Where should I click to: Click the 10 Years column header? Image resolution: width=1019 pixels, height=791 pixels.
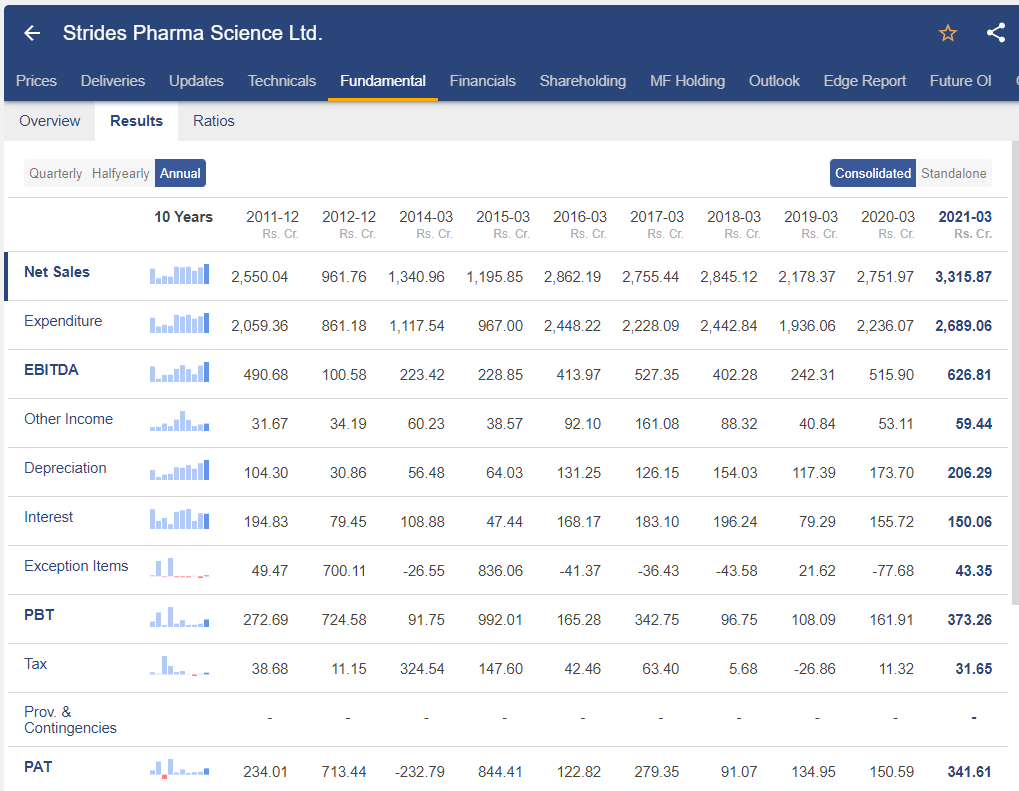183,217
